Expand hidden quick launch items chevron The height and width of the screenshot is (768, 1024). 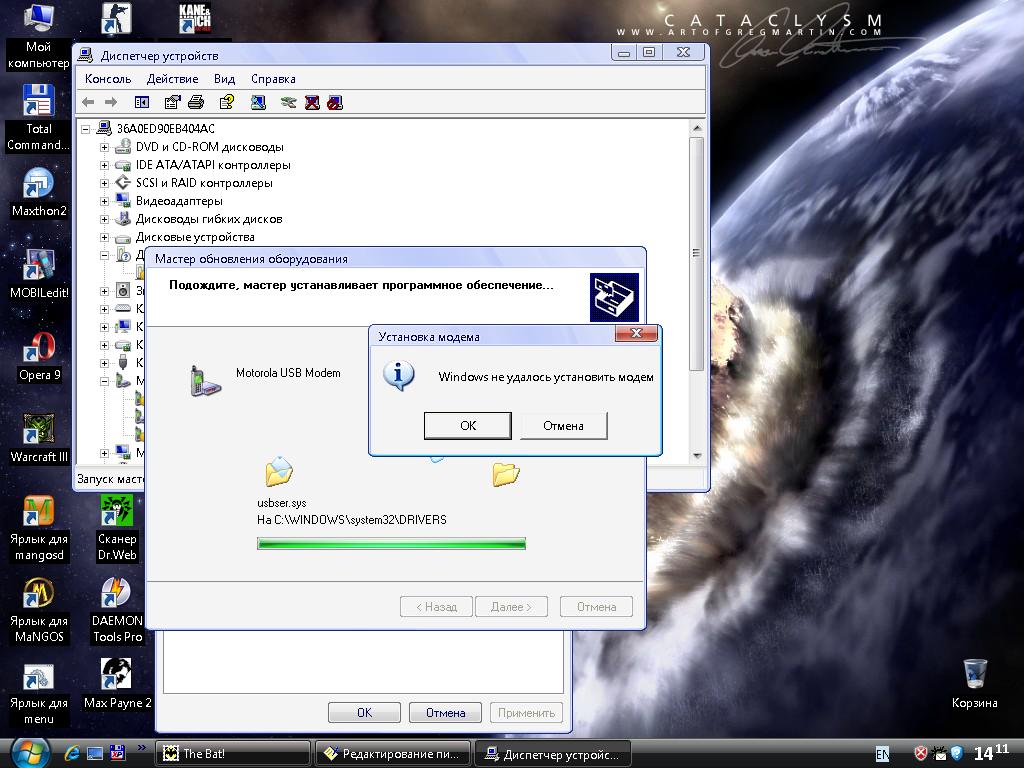pos(142,747)
